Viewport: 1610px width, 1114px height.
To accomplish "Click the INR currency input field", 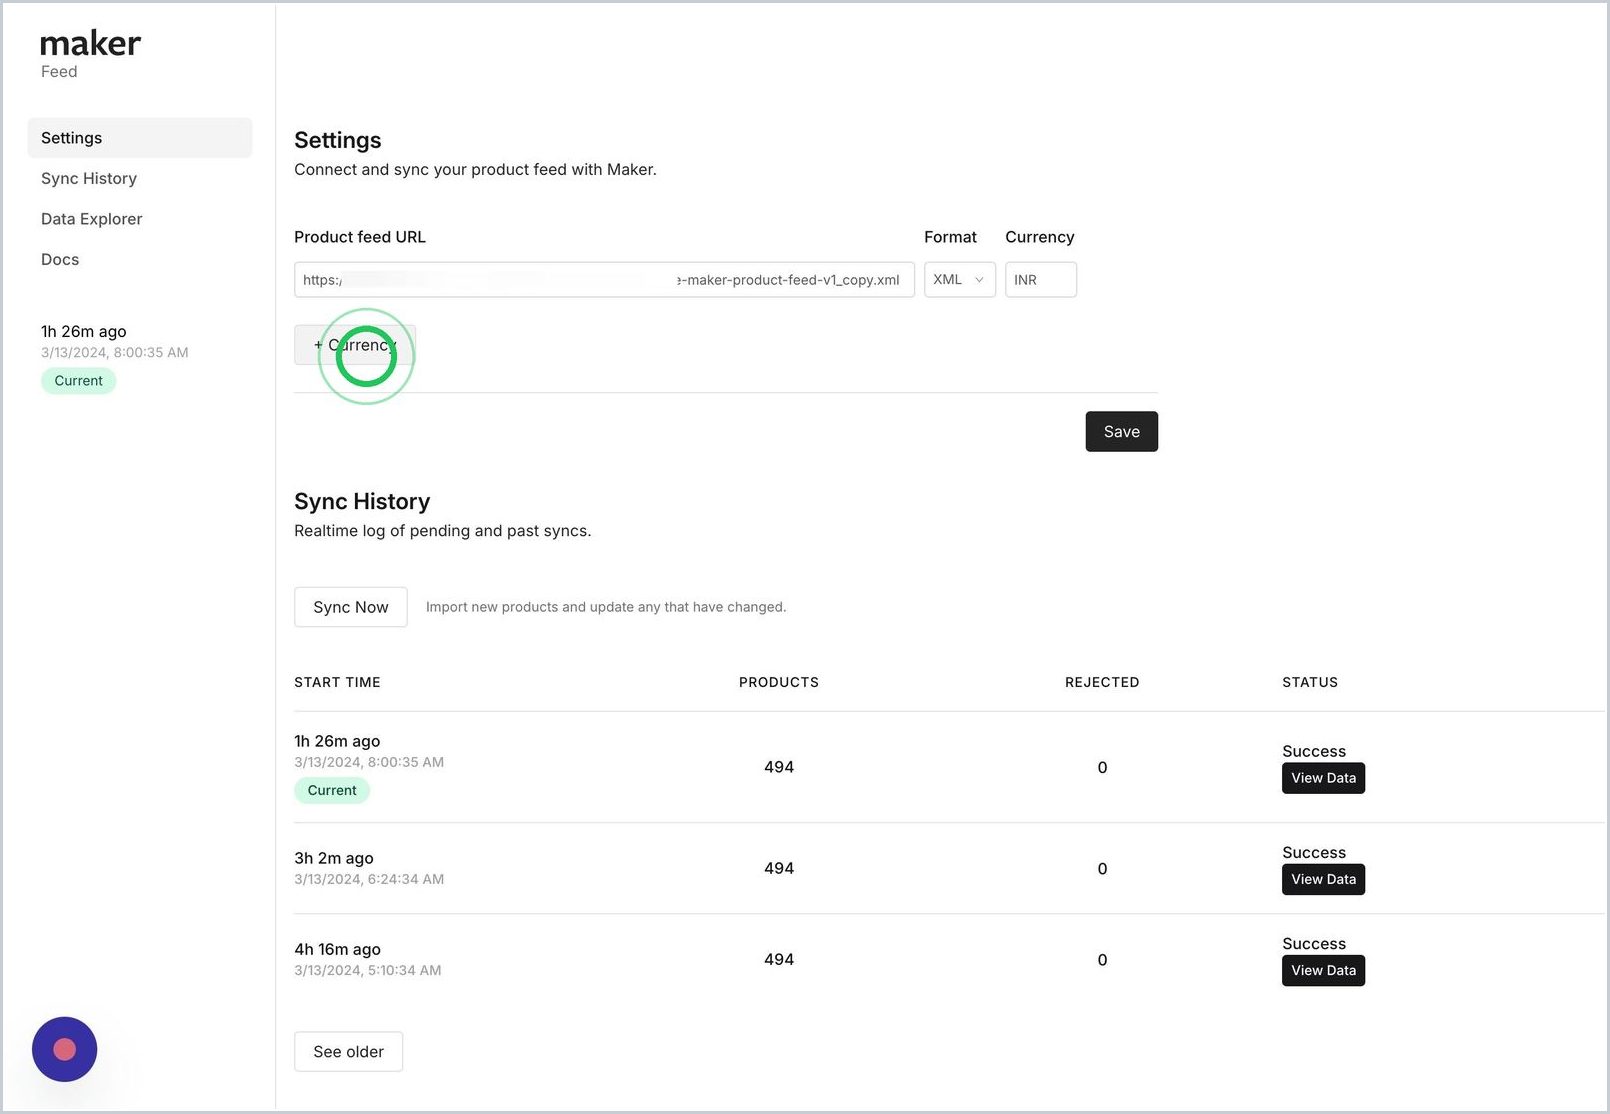I will click(x=1040, y=280).
